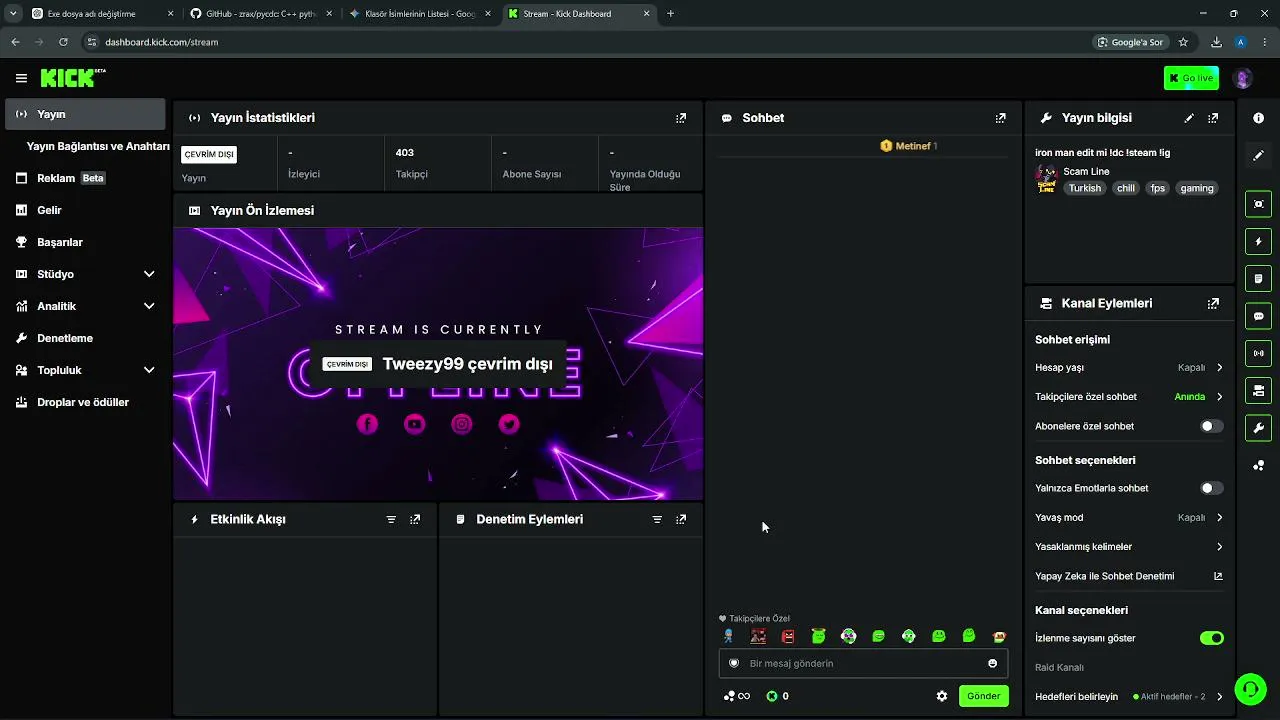Expand the Topluluk section chevron

point(149,370)
